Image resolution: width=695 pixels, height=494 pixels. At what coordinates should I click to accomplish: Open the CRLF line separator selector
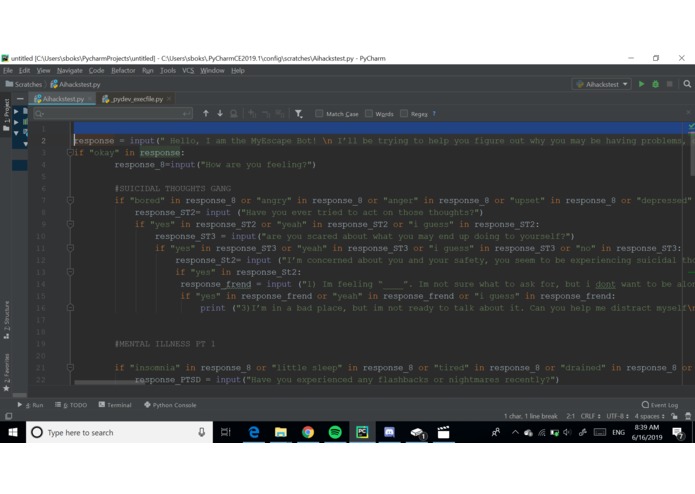click(x=590, y=416)
